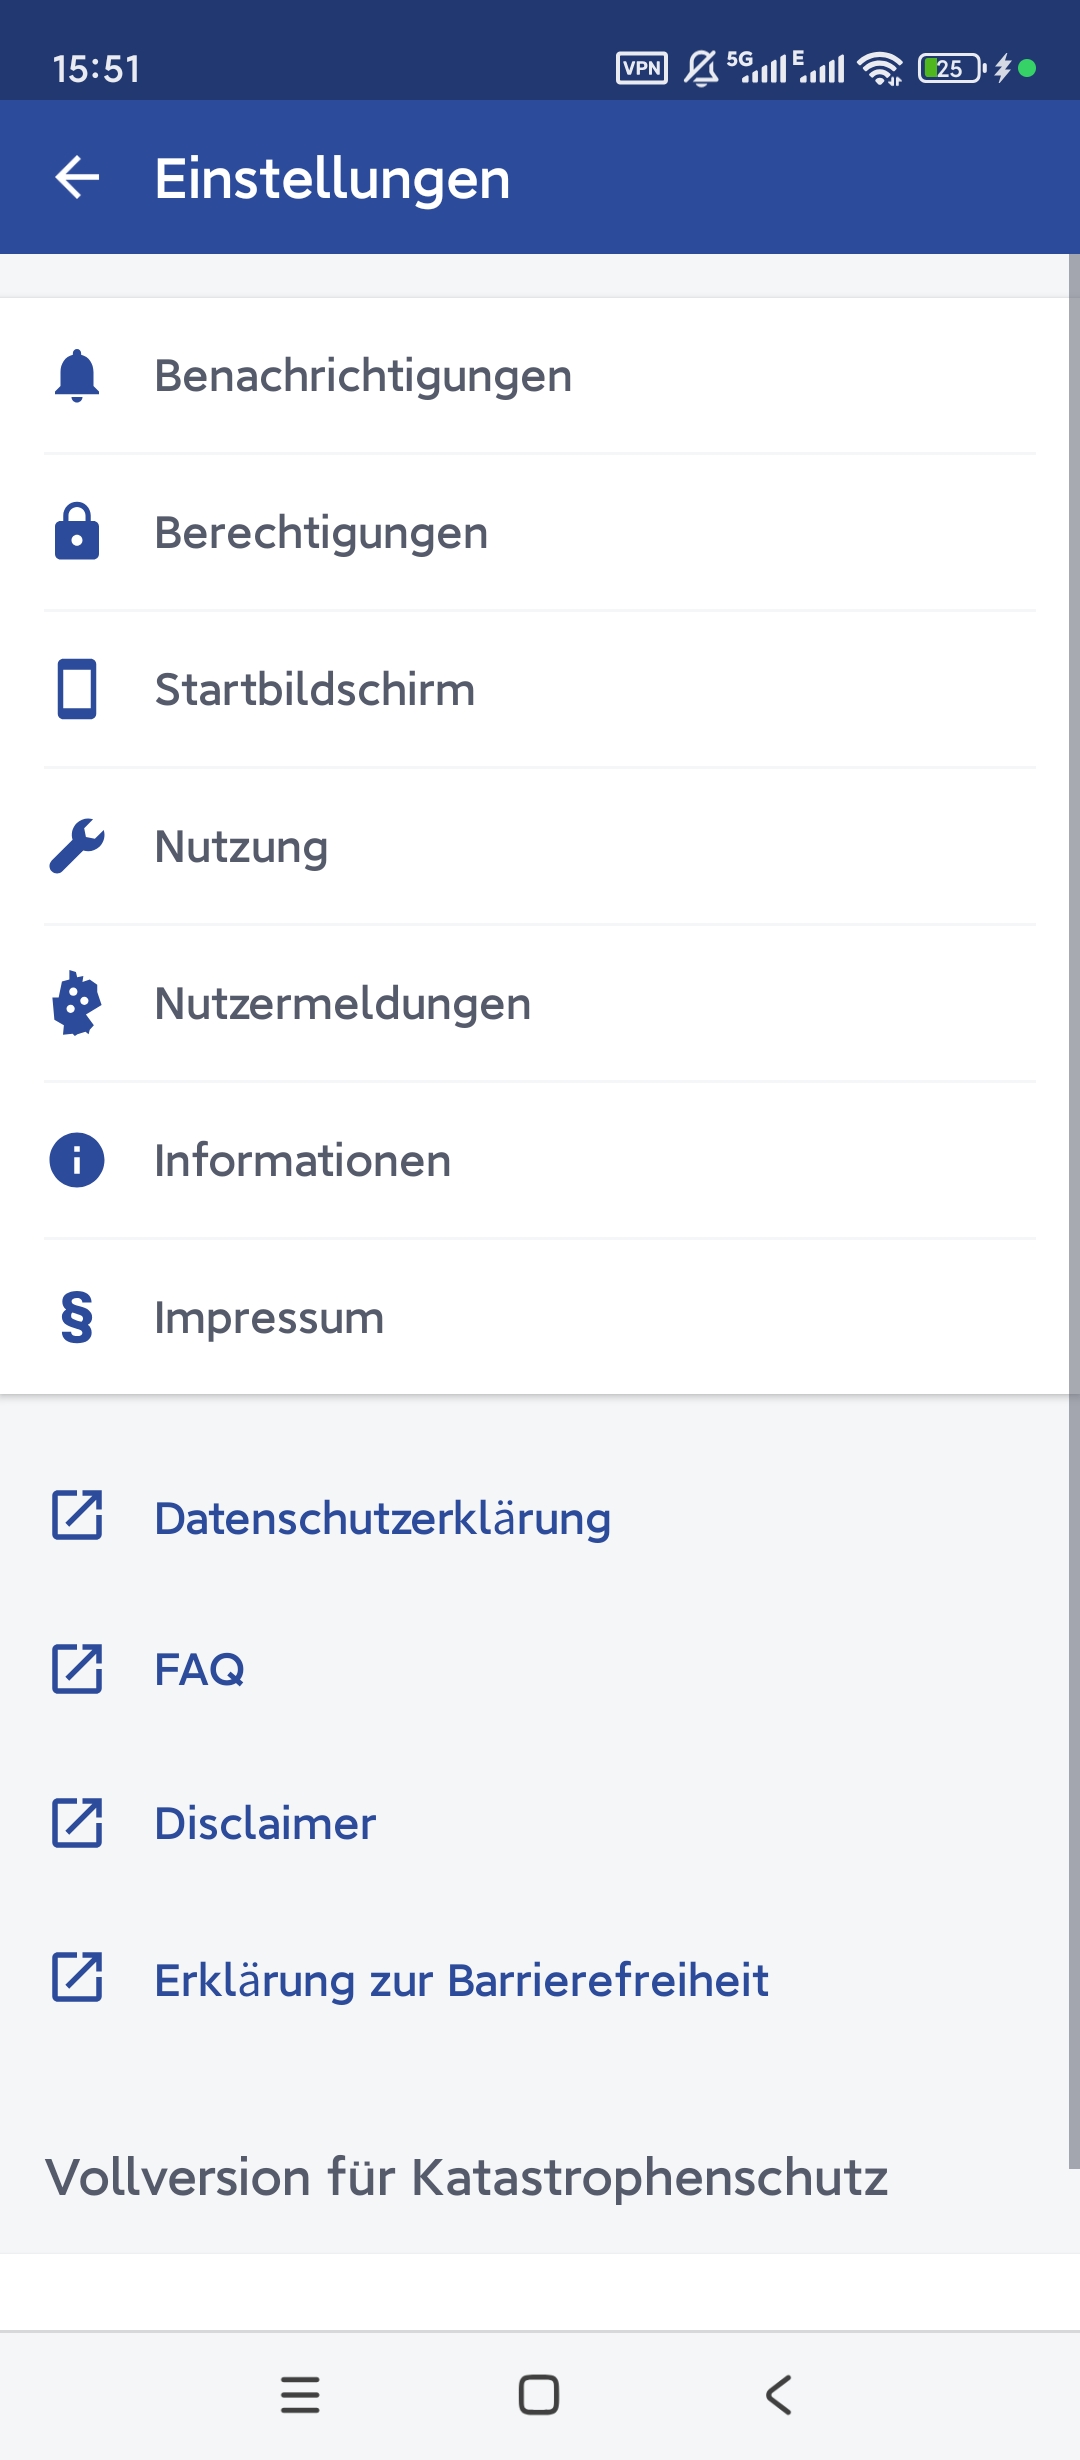Screen dimensions: 1080x2460
Task: Tap the wrench icon next to Nutzung
Action: coord(77,846)
